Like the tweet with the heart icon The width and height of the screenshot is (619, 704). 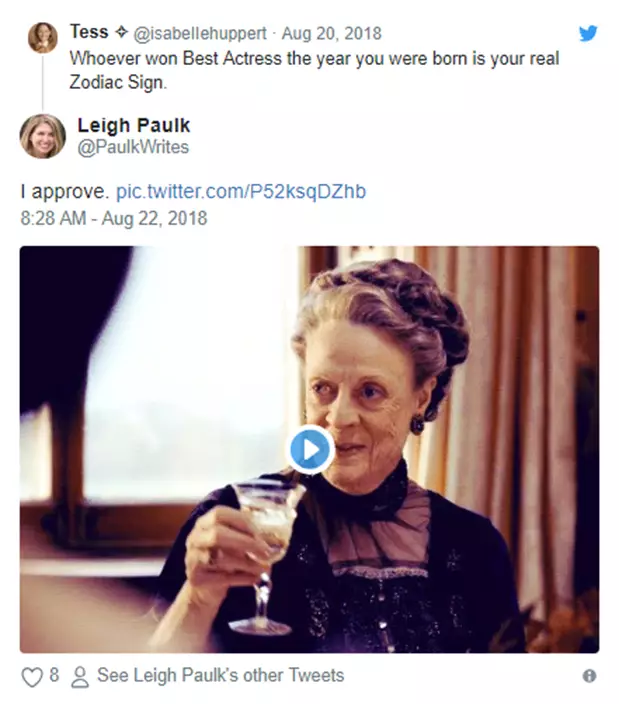[x=32, y=677]
